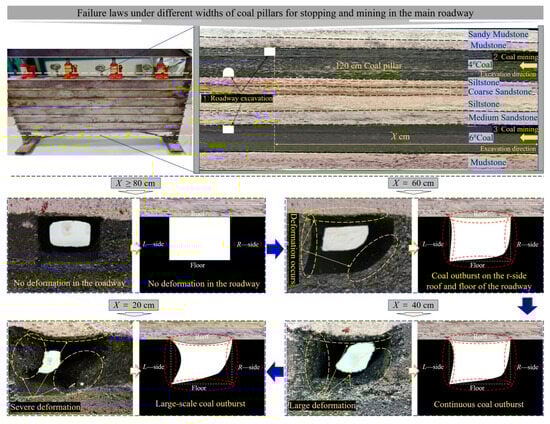This screenshot has height=424, width=550.
Task: Open the physical test rig photo with red jacks
Action: pos(99,102)
